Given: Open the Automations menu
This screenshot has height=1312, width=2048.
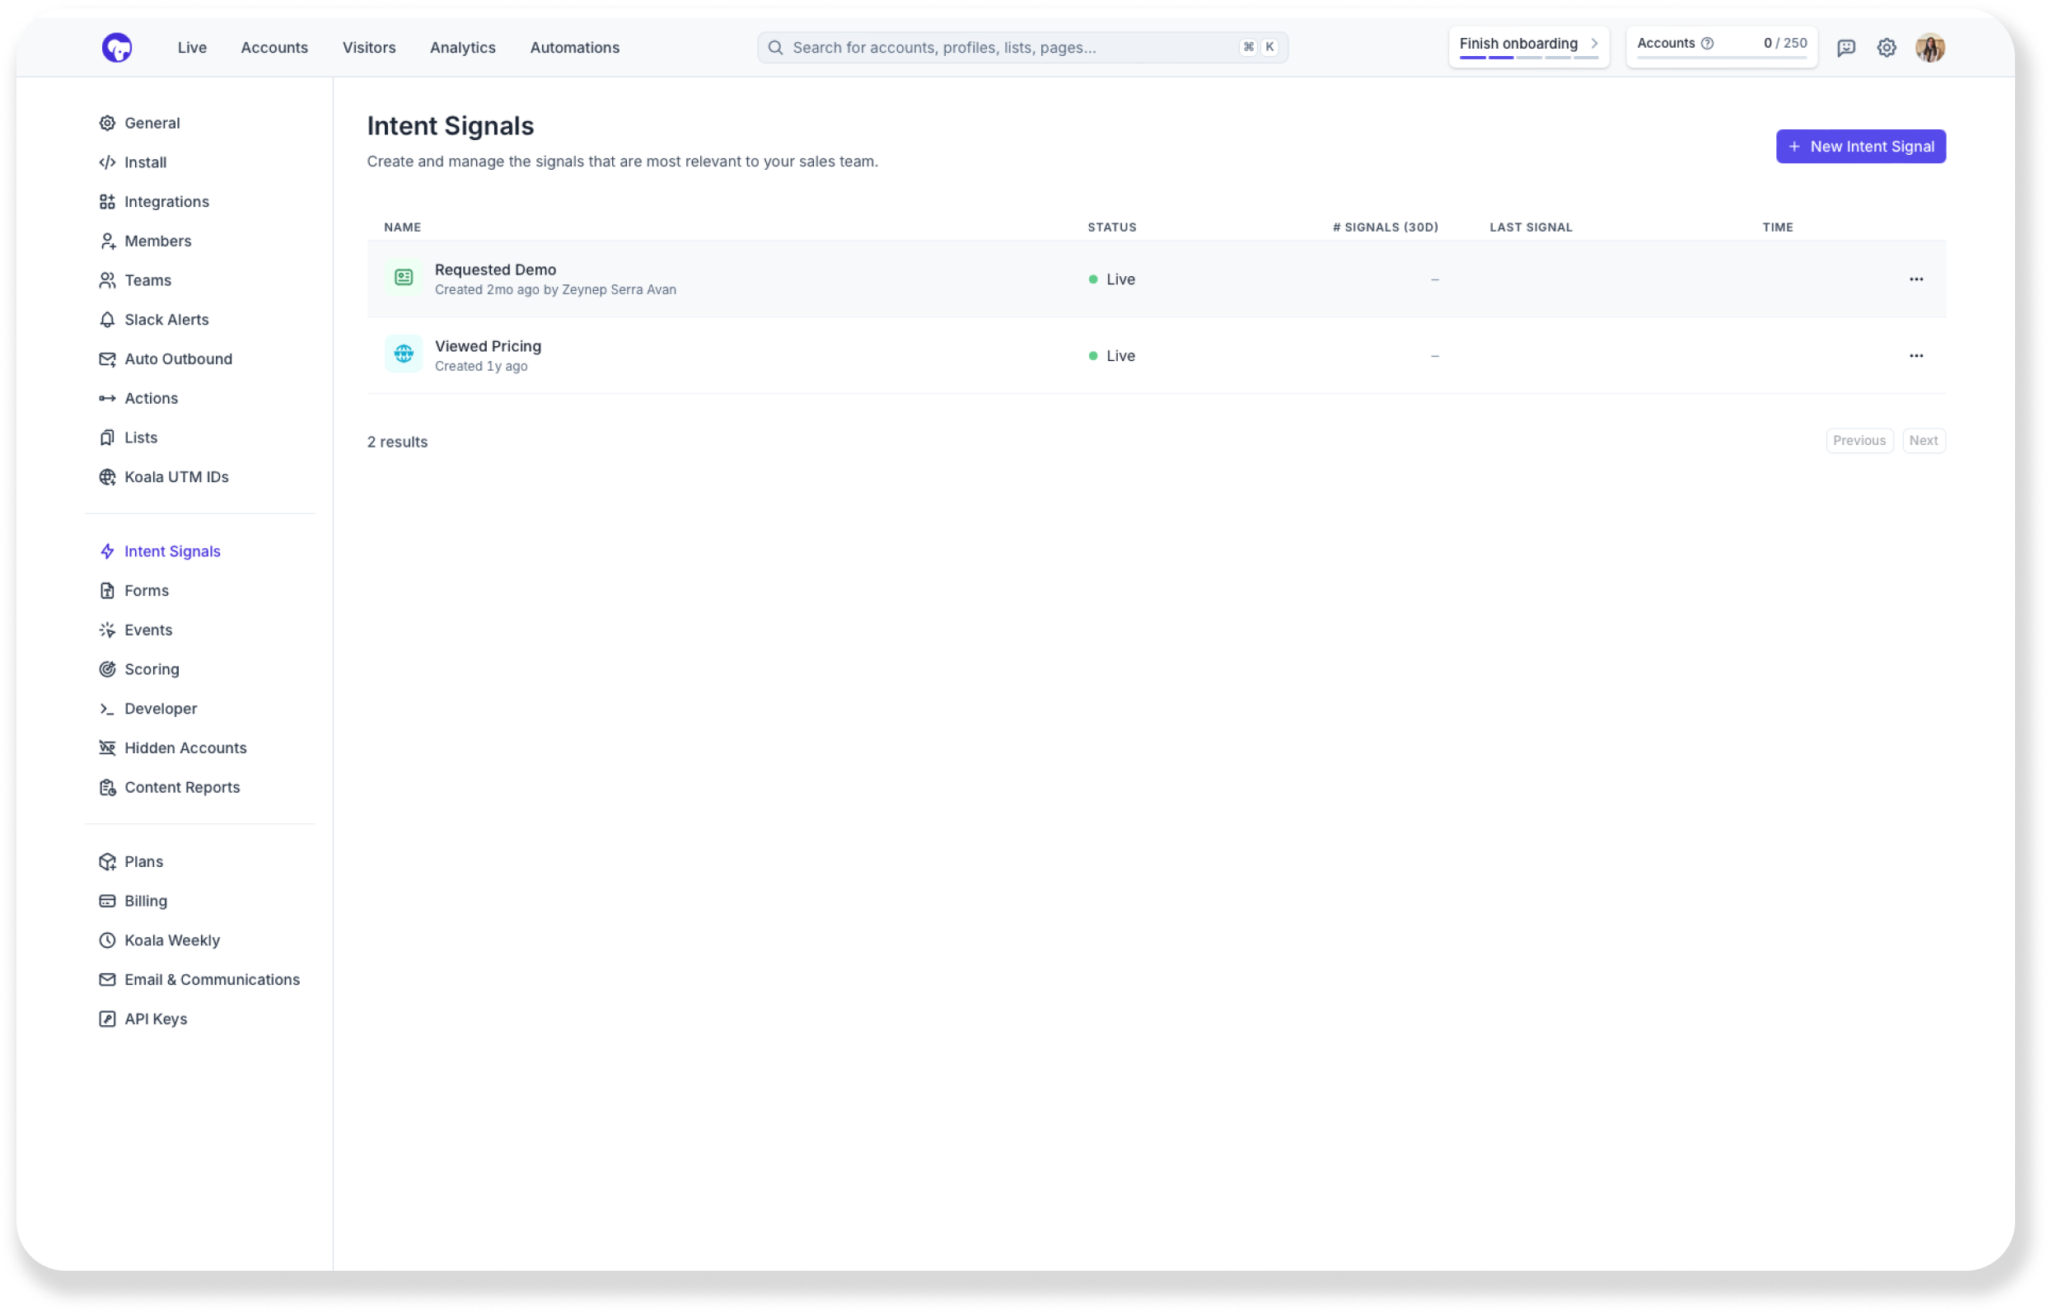Looking at the screenshot, I should 574,47.
